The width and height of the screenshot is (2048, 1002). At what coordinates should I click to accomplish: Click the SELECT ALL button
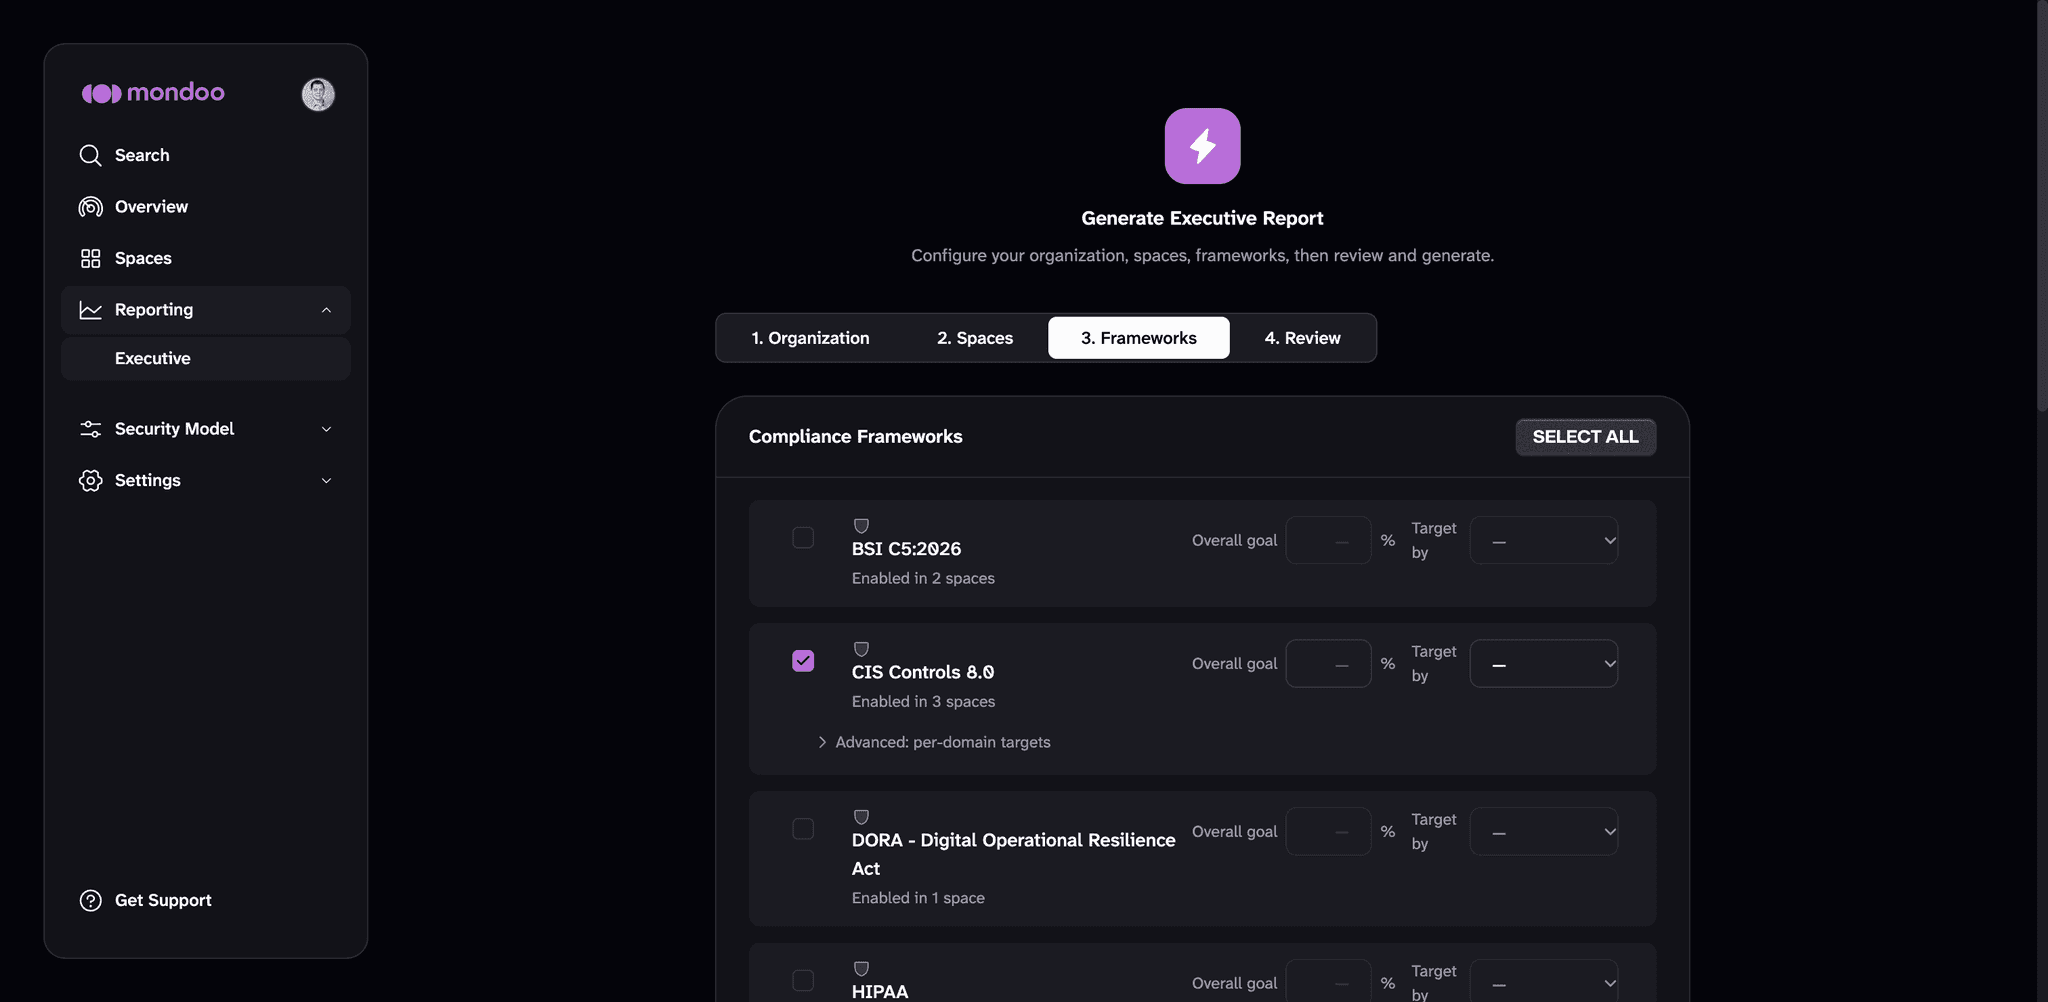[x=1585, y=437]
